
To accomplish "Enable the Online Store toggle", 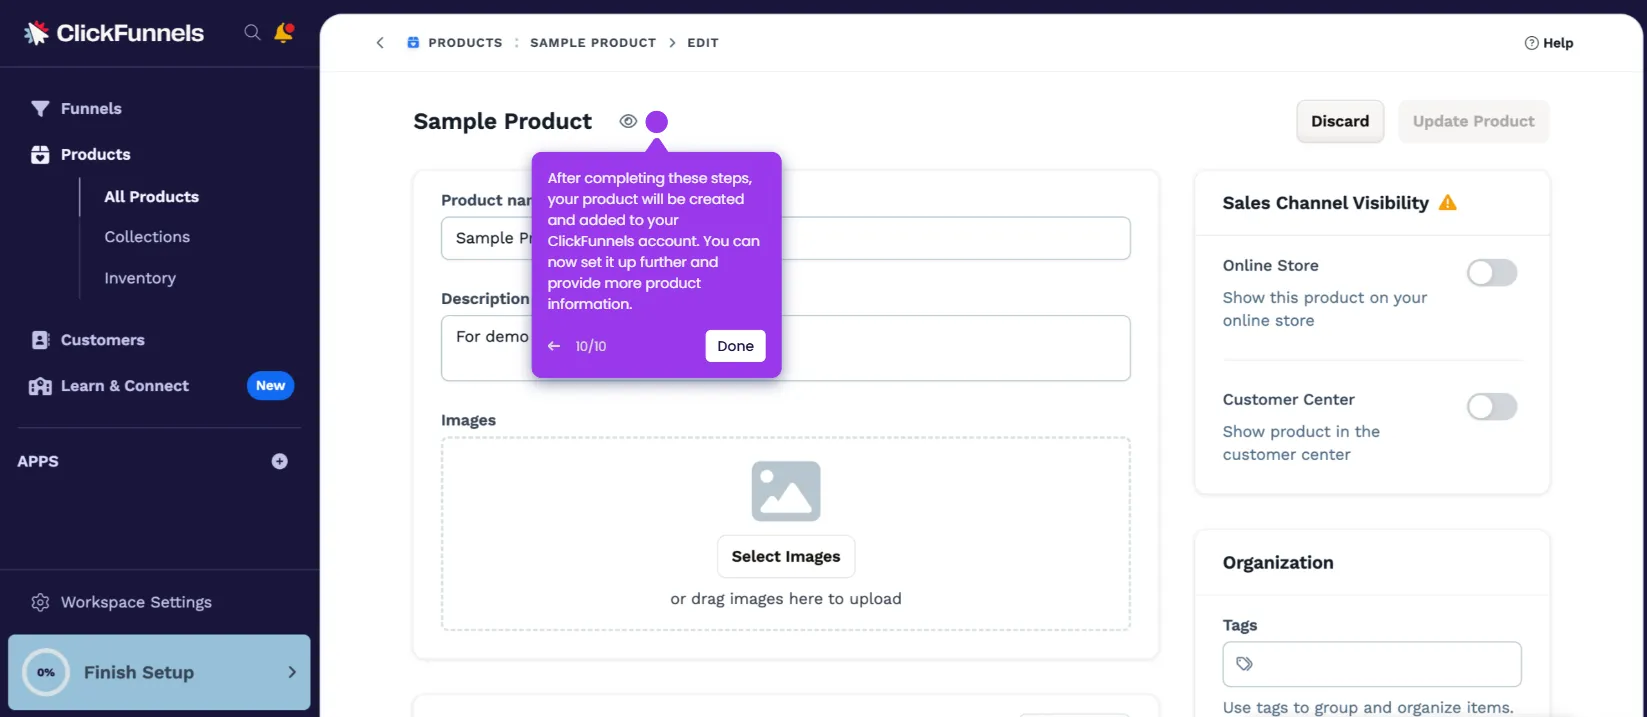I will (1492, 272).
